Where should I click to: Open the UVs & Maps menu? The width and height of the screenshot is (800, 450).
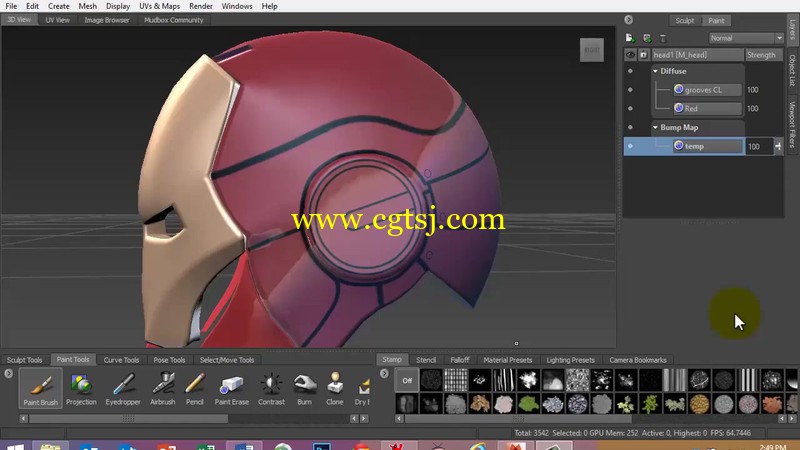pos(160,6)
